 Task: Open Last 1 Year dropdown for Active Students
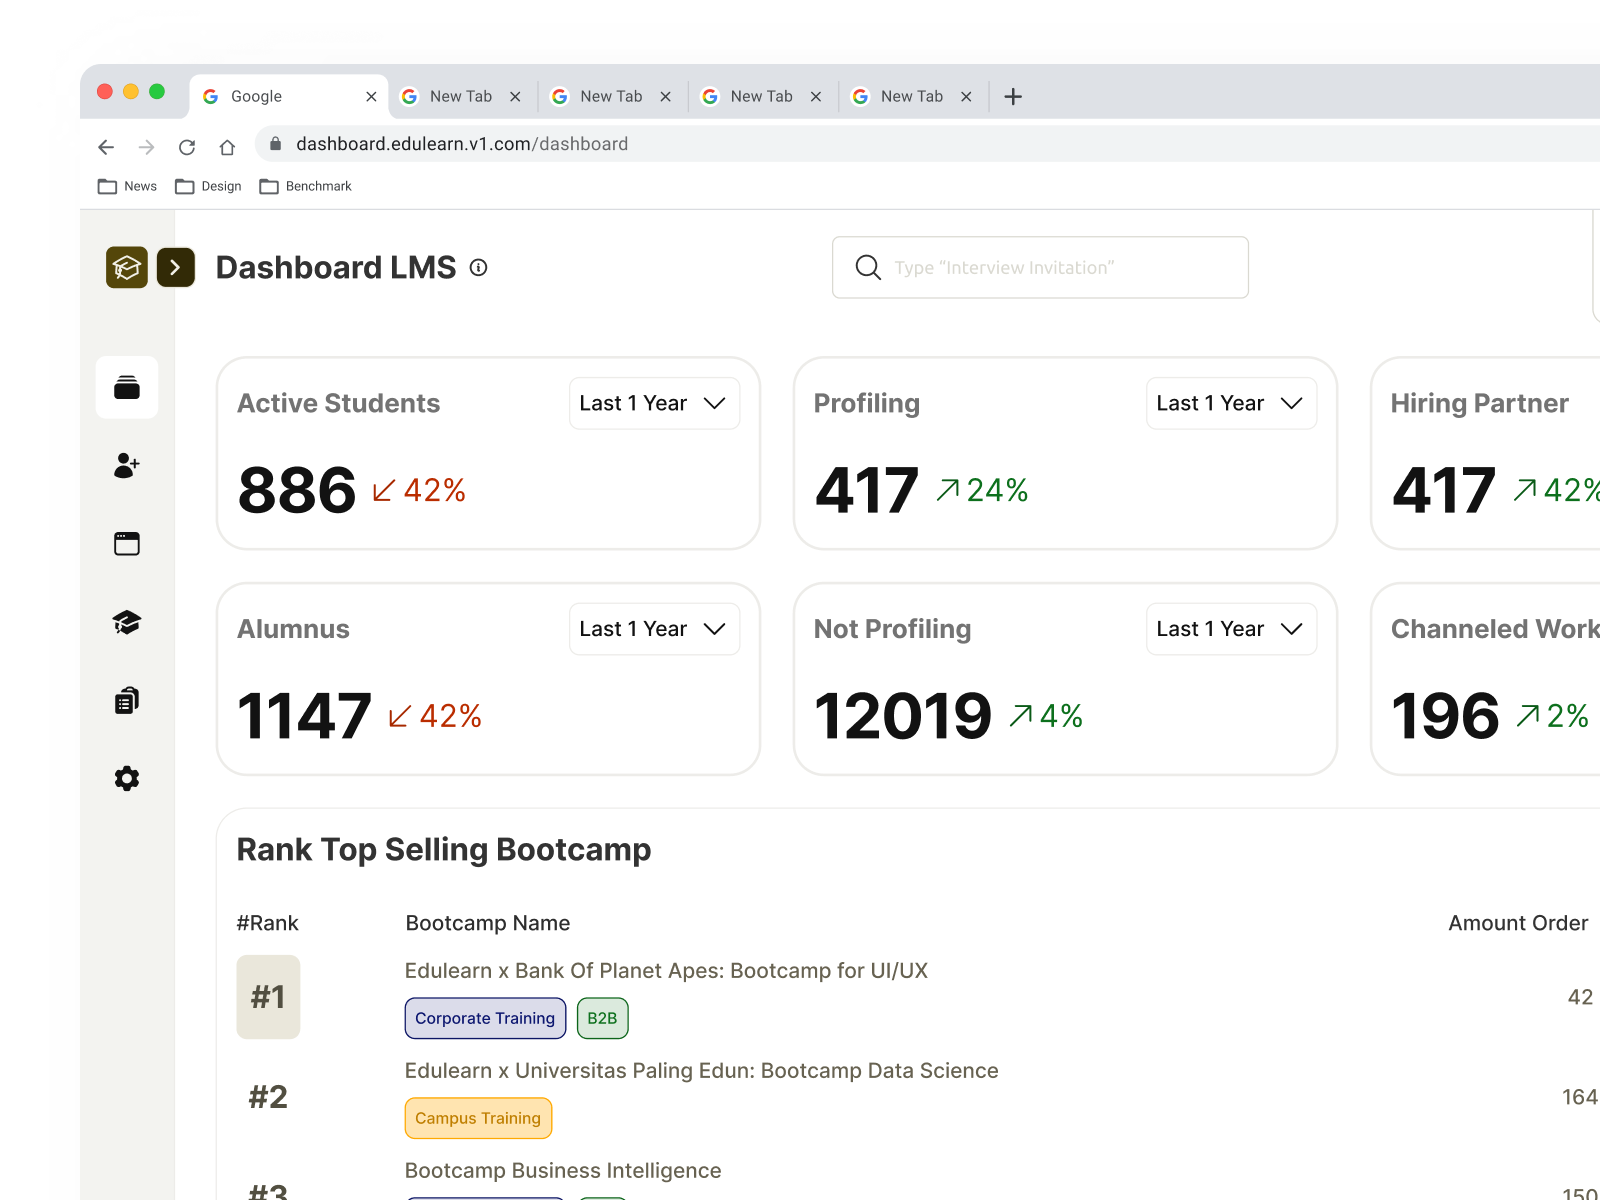[x=654, y=403]
